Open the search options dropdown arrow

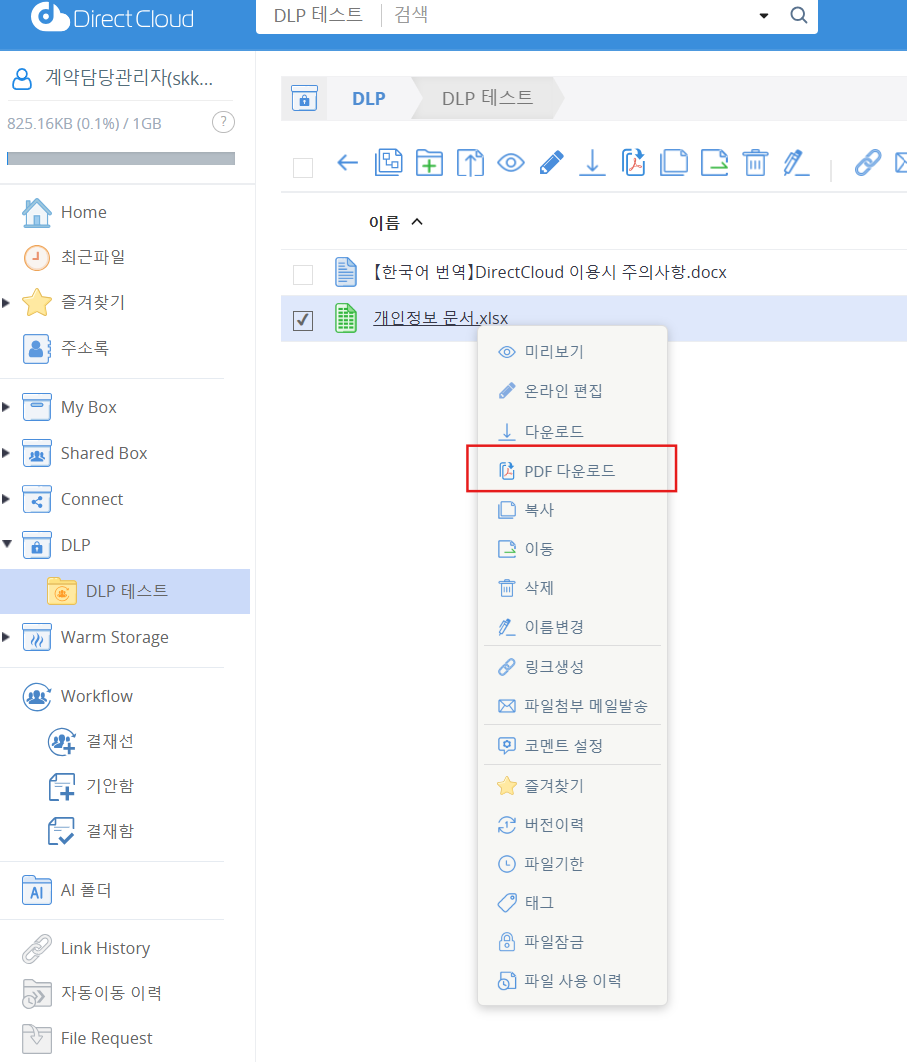pos(764,16)
